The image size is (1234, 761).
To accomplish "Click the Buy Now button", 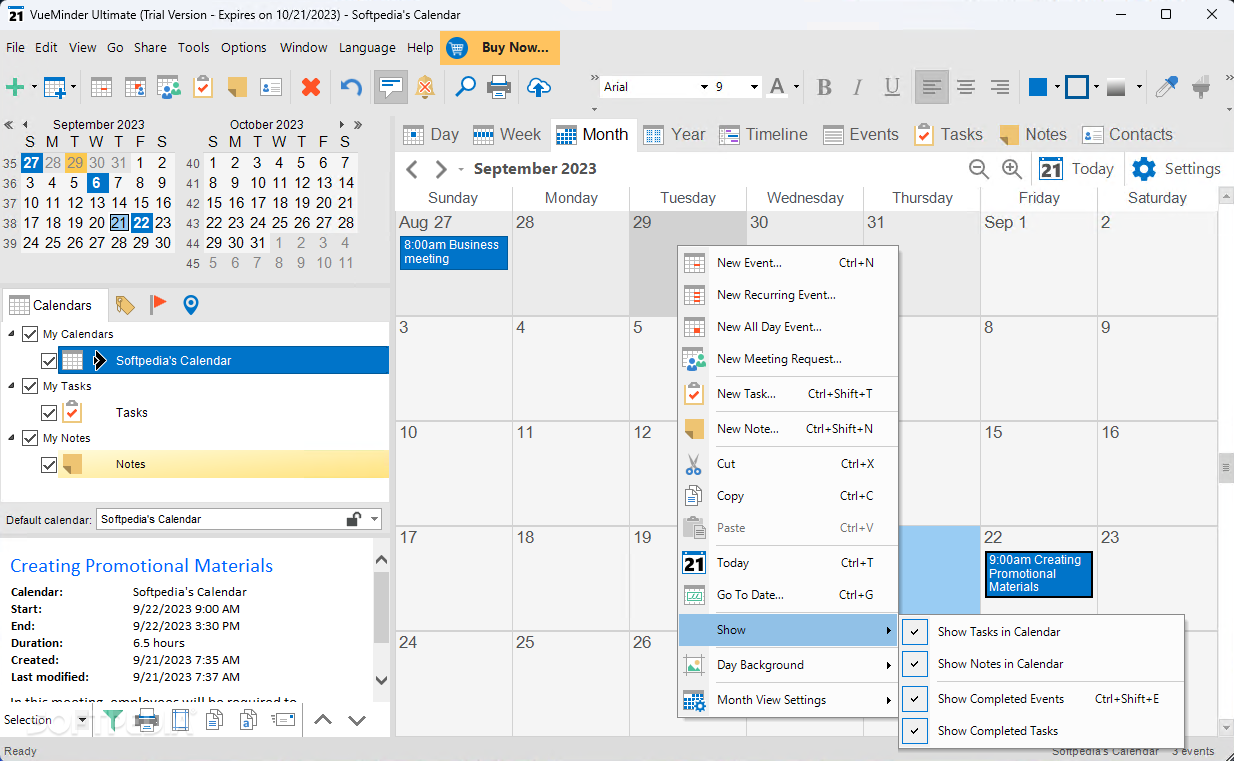I will point(500,47).
